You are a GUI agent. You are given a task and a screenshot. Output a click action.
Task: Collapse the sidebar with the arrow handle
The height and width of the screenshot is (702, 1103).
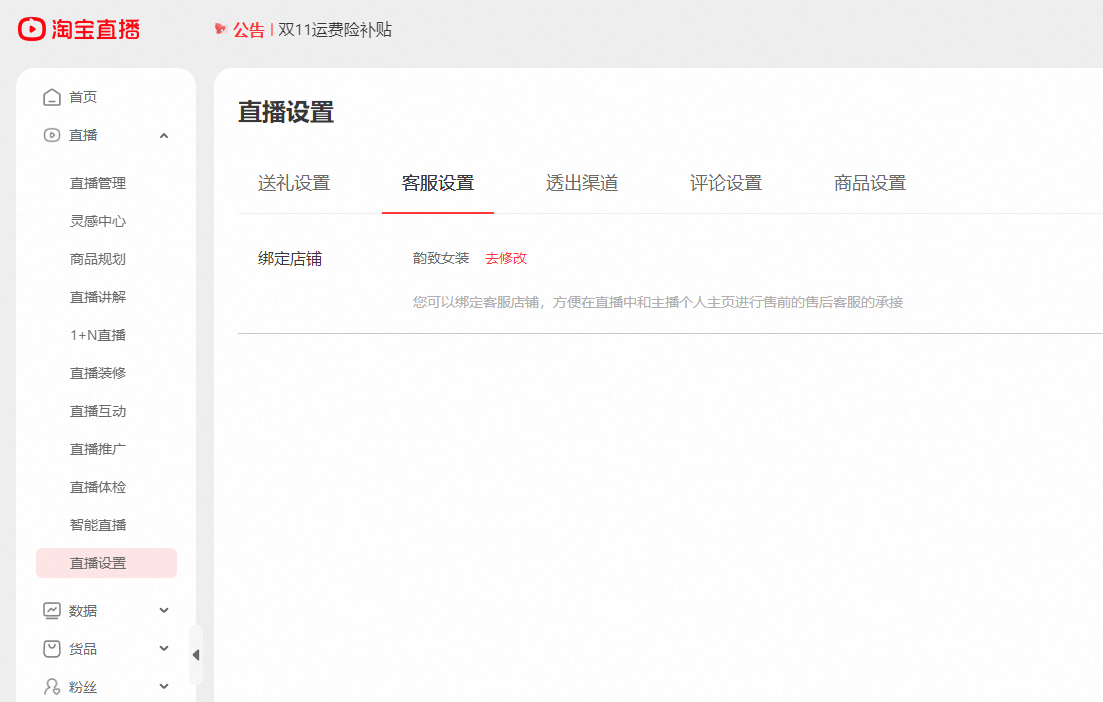point(196,655)
